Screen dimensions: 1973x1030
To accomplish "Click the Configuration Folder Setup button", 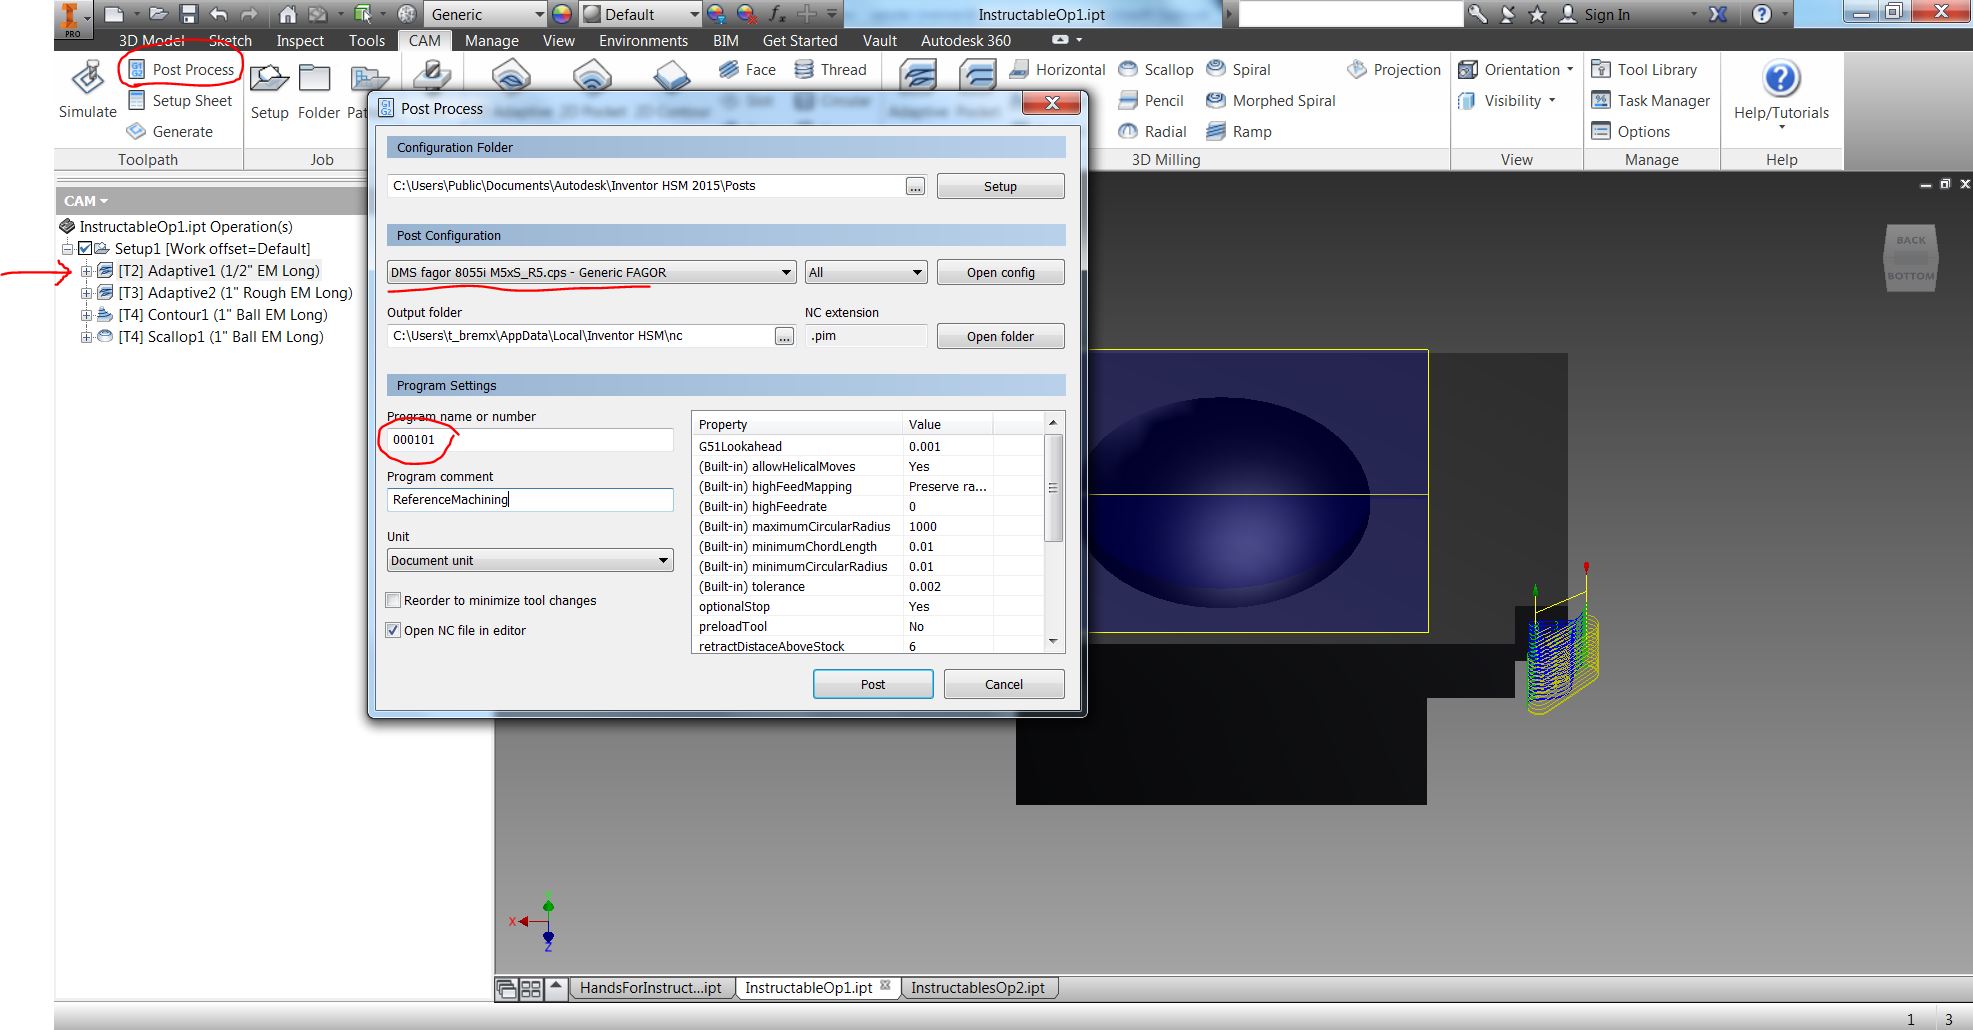I will 1000,186.
